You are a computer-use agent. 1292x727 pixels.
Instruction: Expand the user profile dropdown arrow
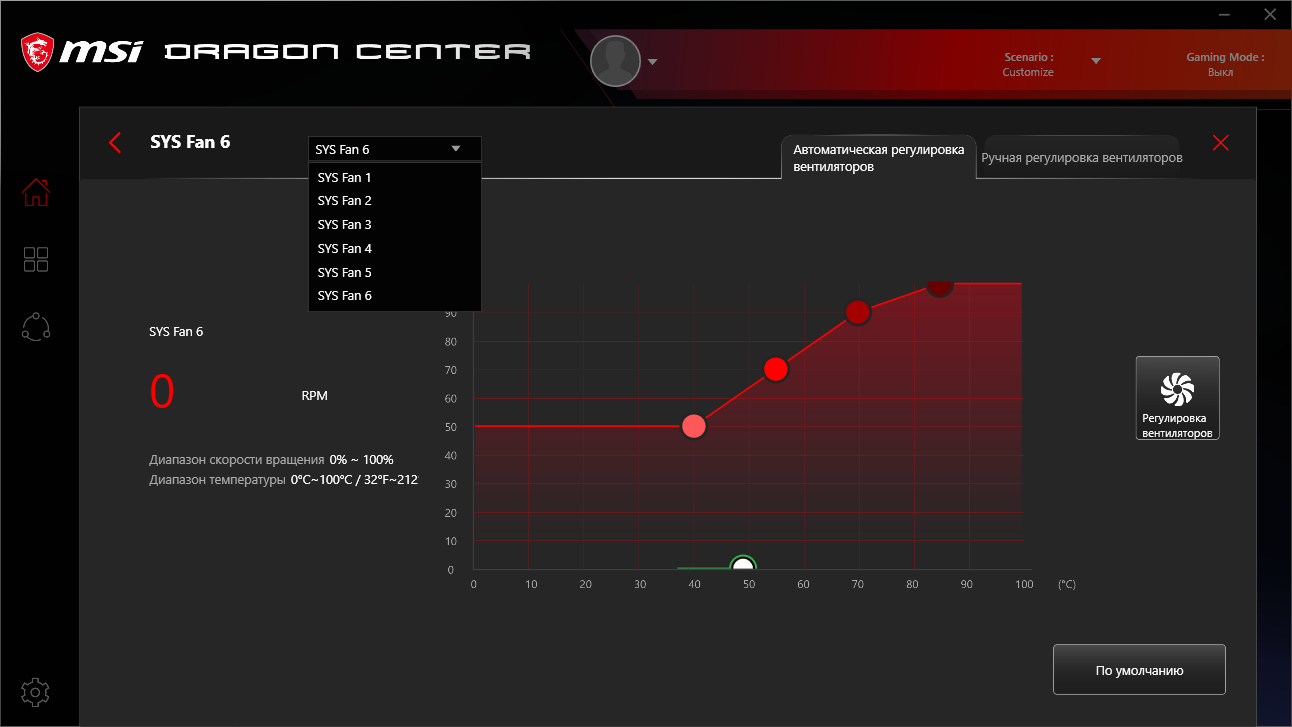[x=653, y=62]
